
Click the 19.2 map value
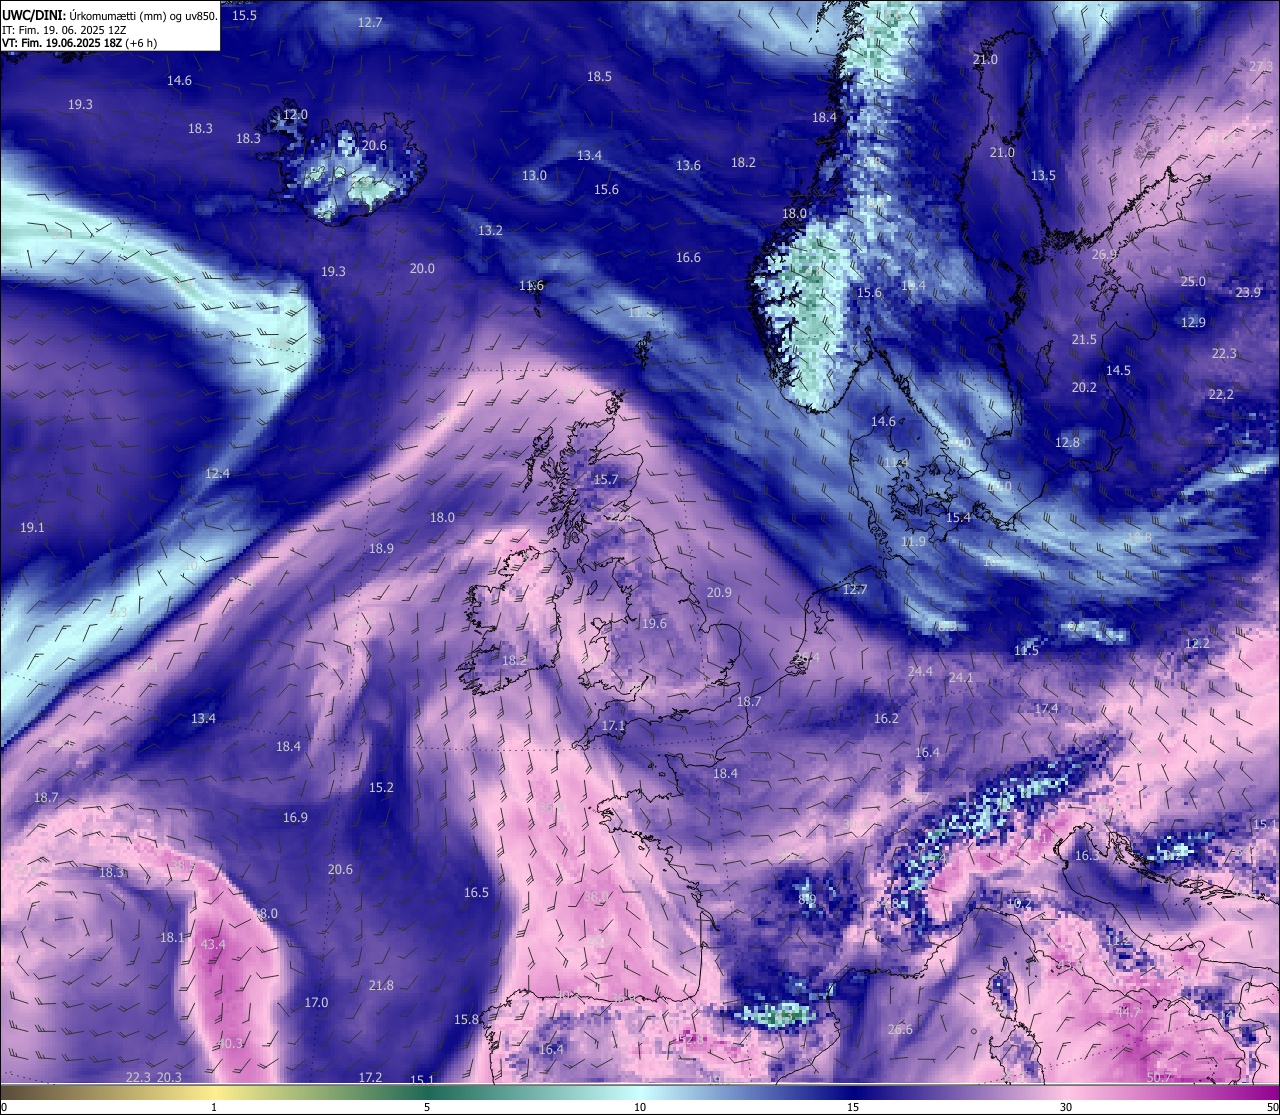click(x=1019, y=903)
